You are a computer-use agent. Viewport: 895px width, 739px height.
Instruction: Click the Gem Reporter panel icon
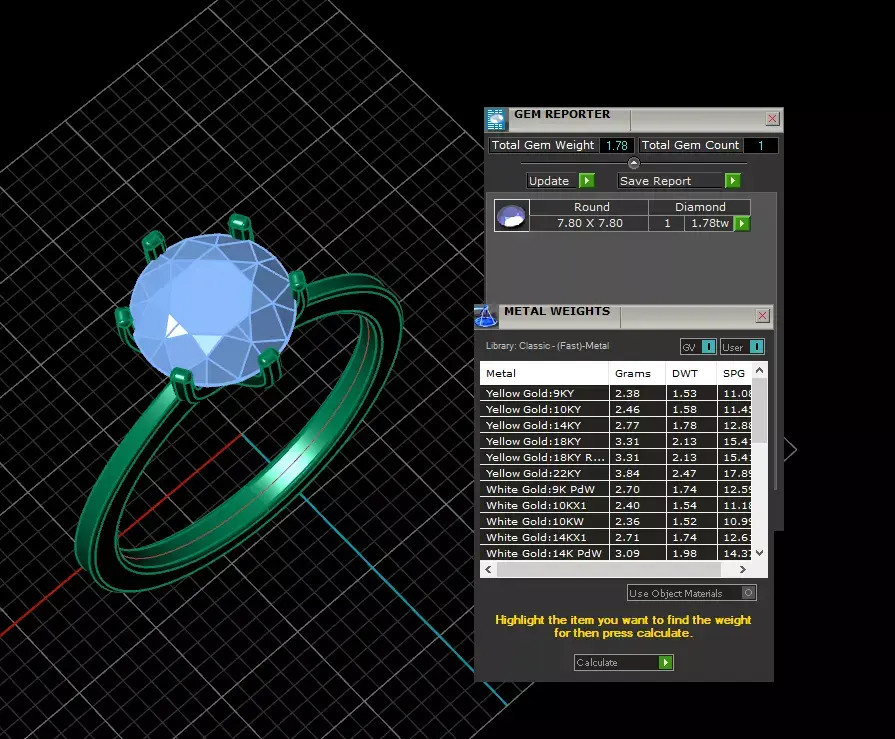pyautogui.click(x=496, y=119)
